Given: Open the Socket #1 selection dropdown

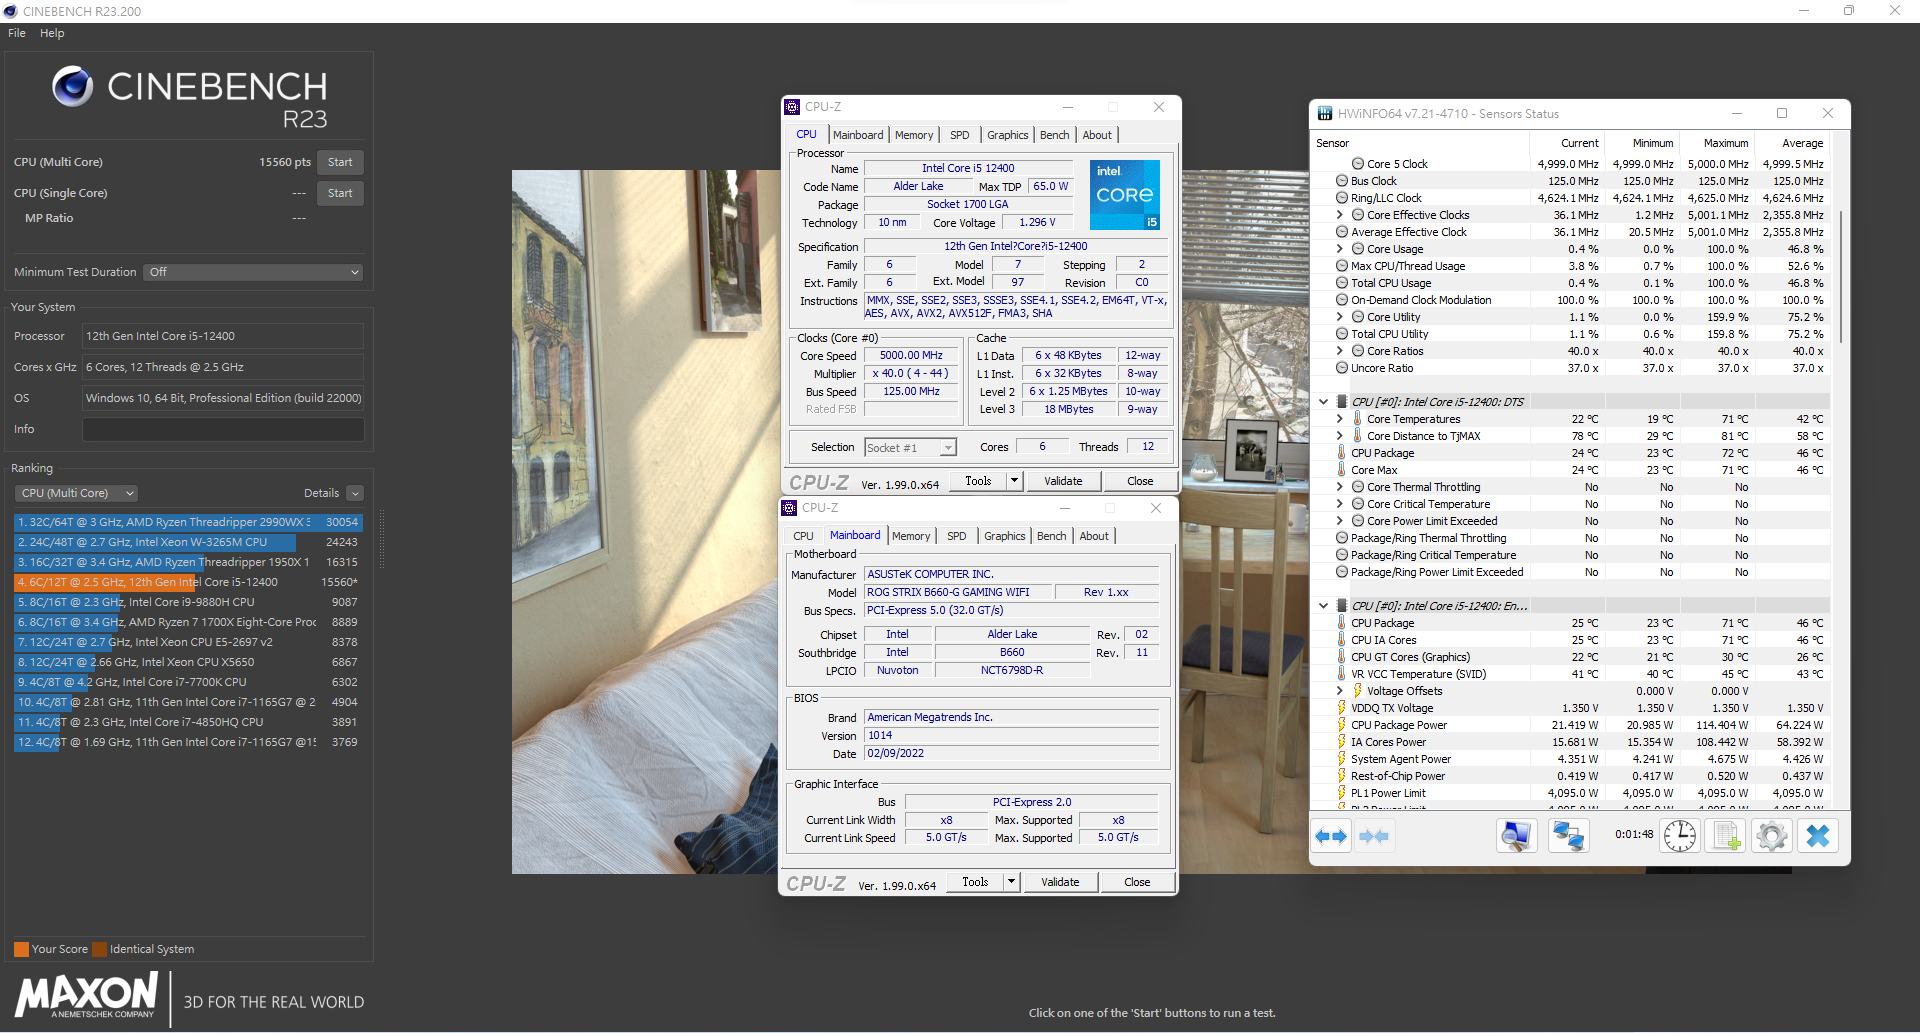Looking at the screenshot, I should coord(948,448).
